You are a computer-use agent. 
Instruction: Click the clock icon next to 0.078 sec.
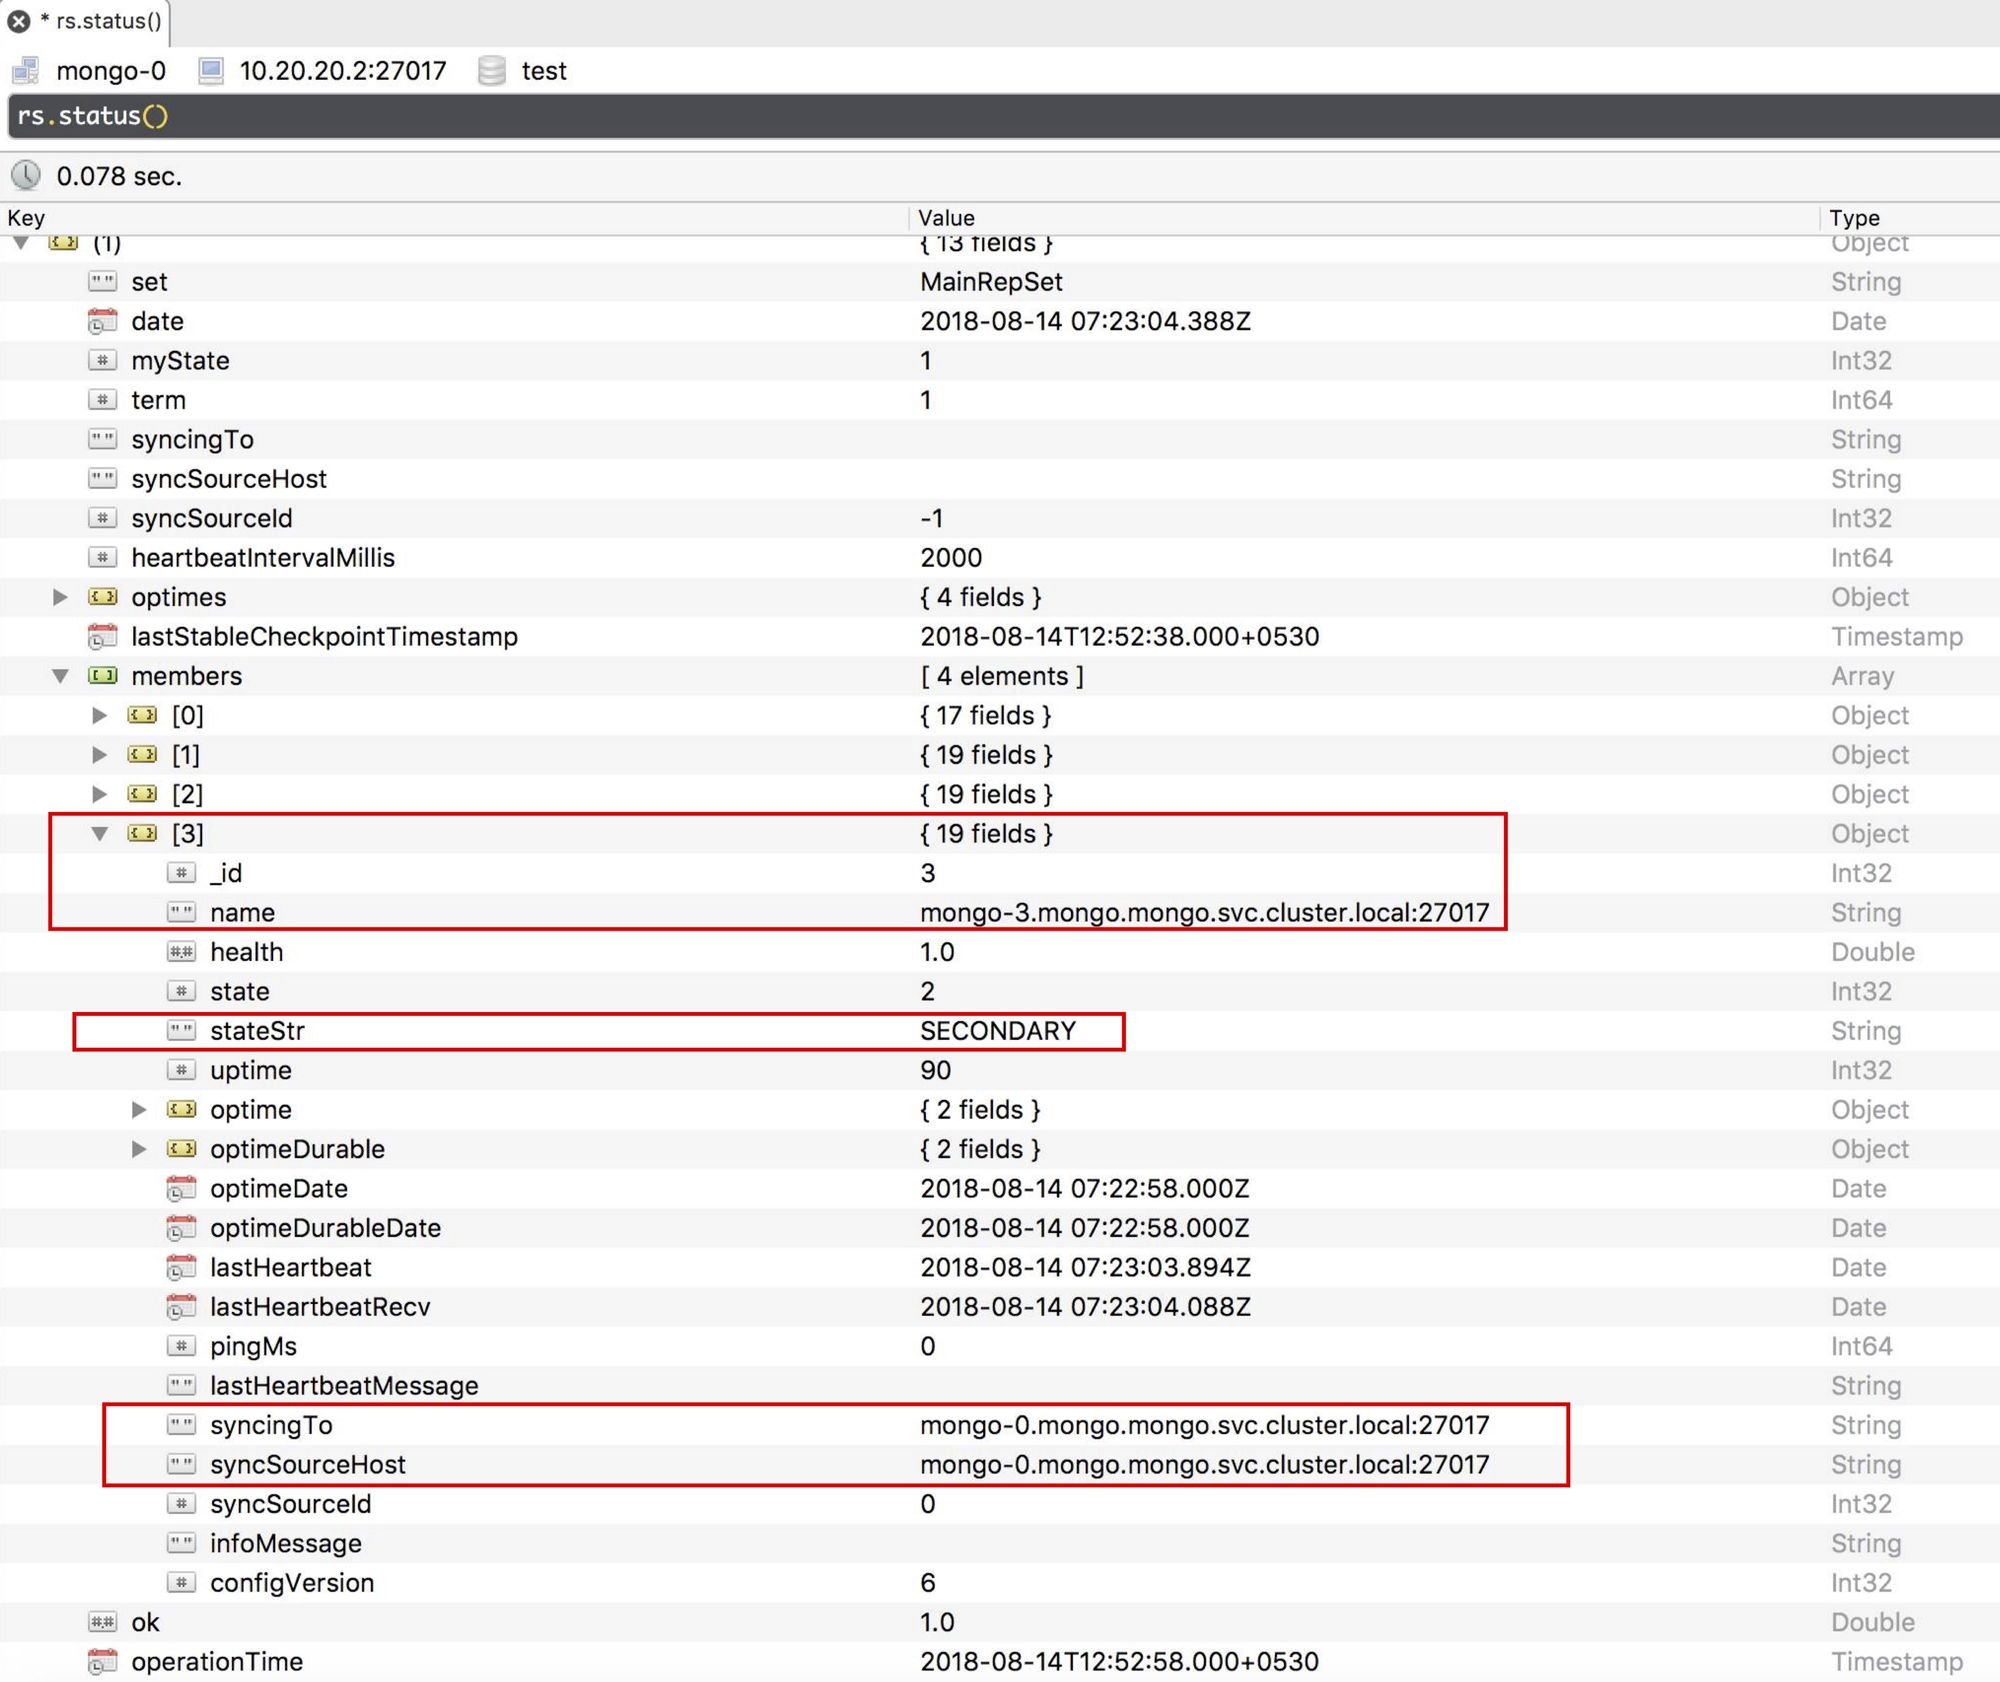pyautogui.click(x=26, y=176)
